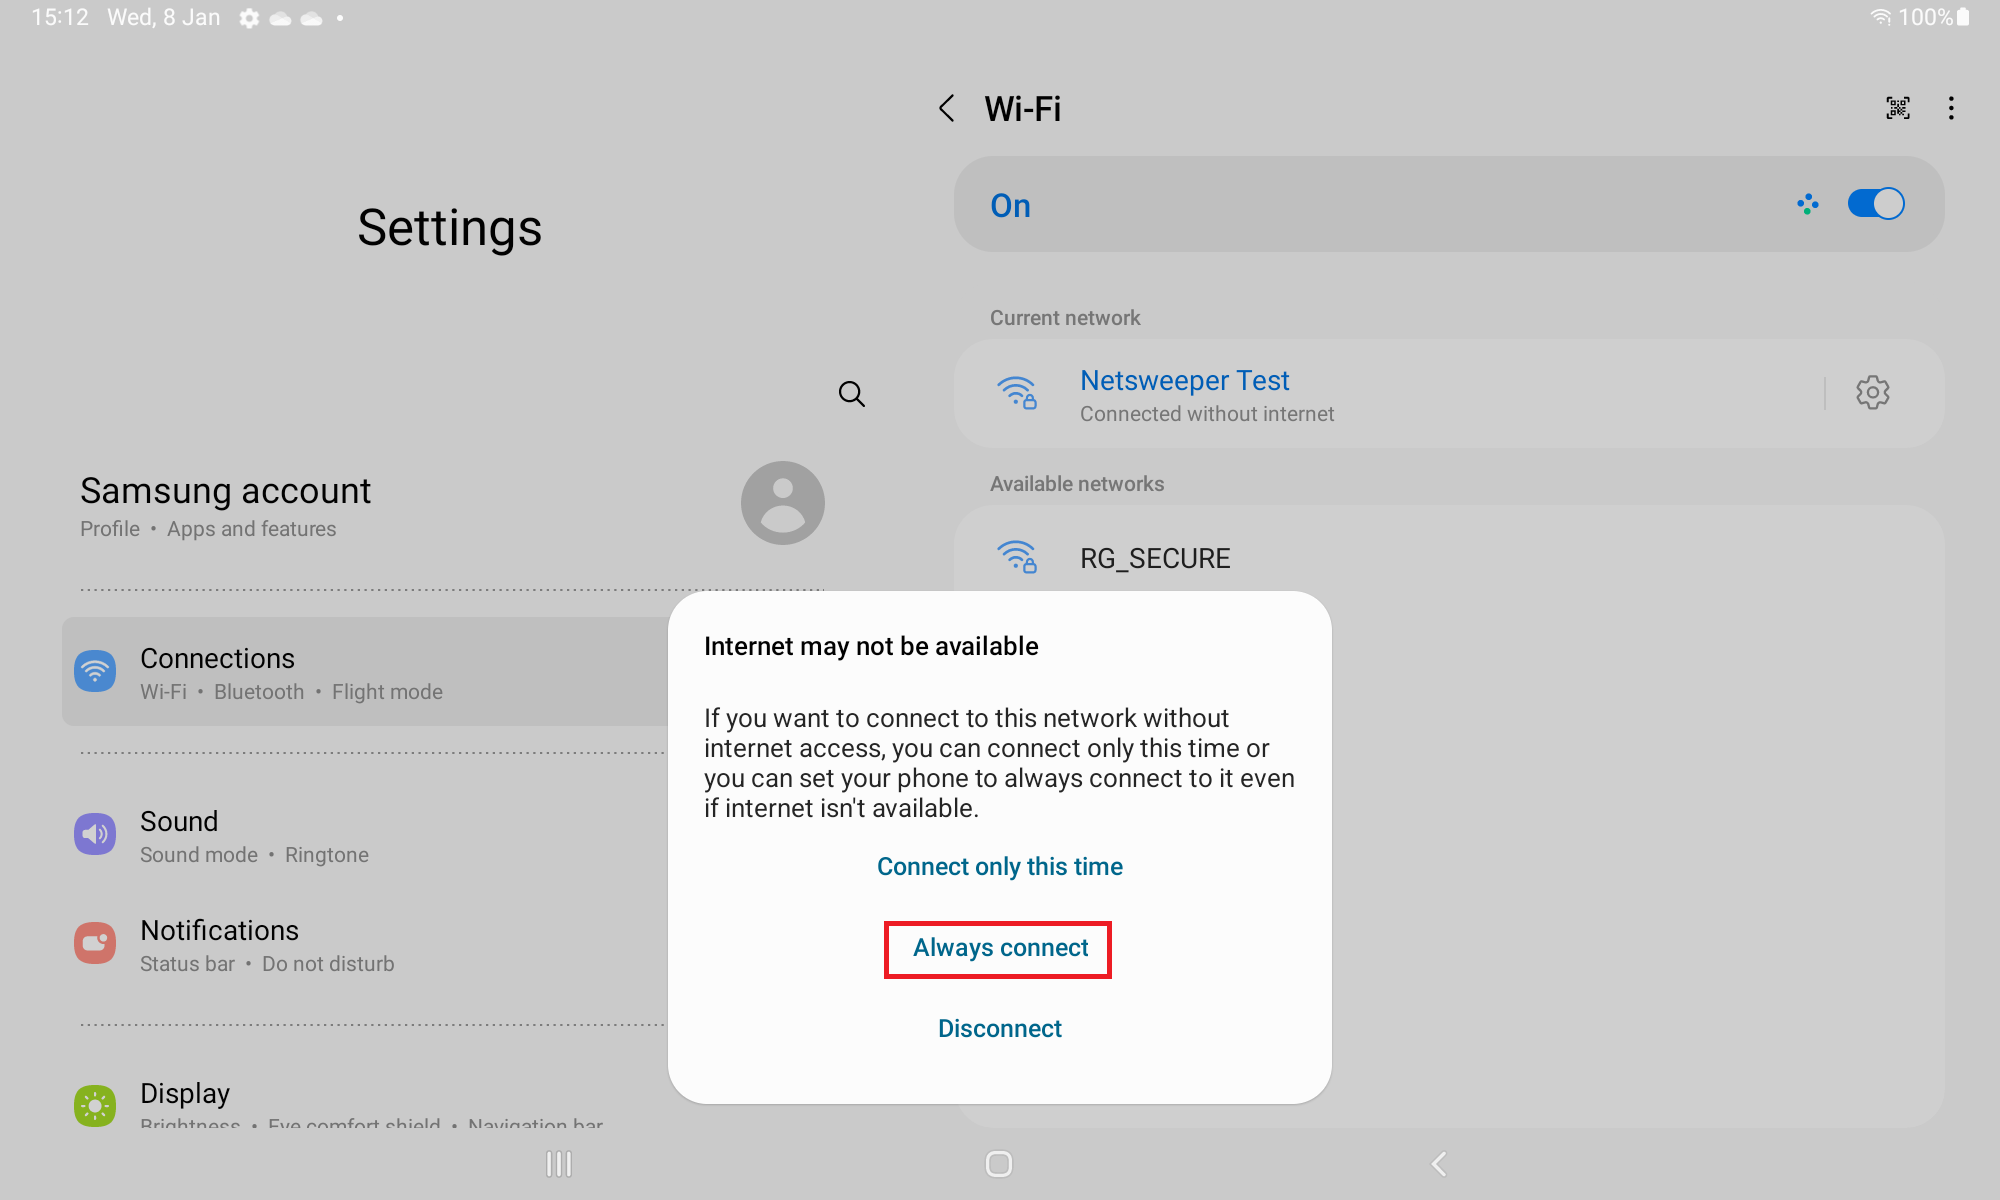The height and width of the screenshot is (1200, 2000).
Task: Click the Samsung account profile avatar
Action: coord(783,503)
